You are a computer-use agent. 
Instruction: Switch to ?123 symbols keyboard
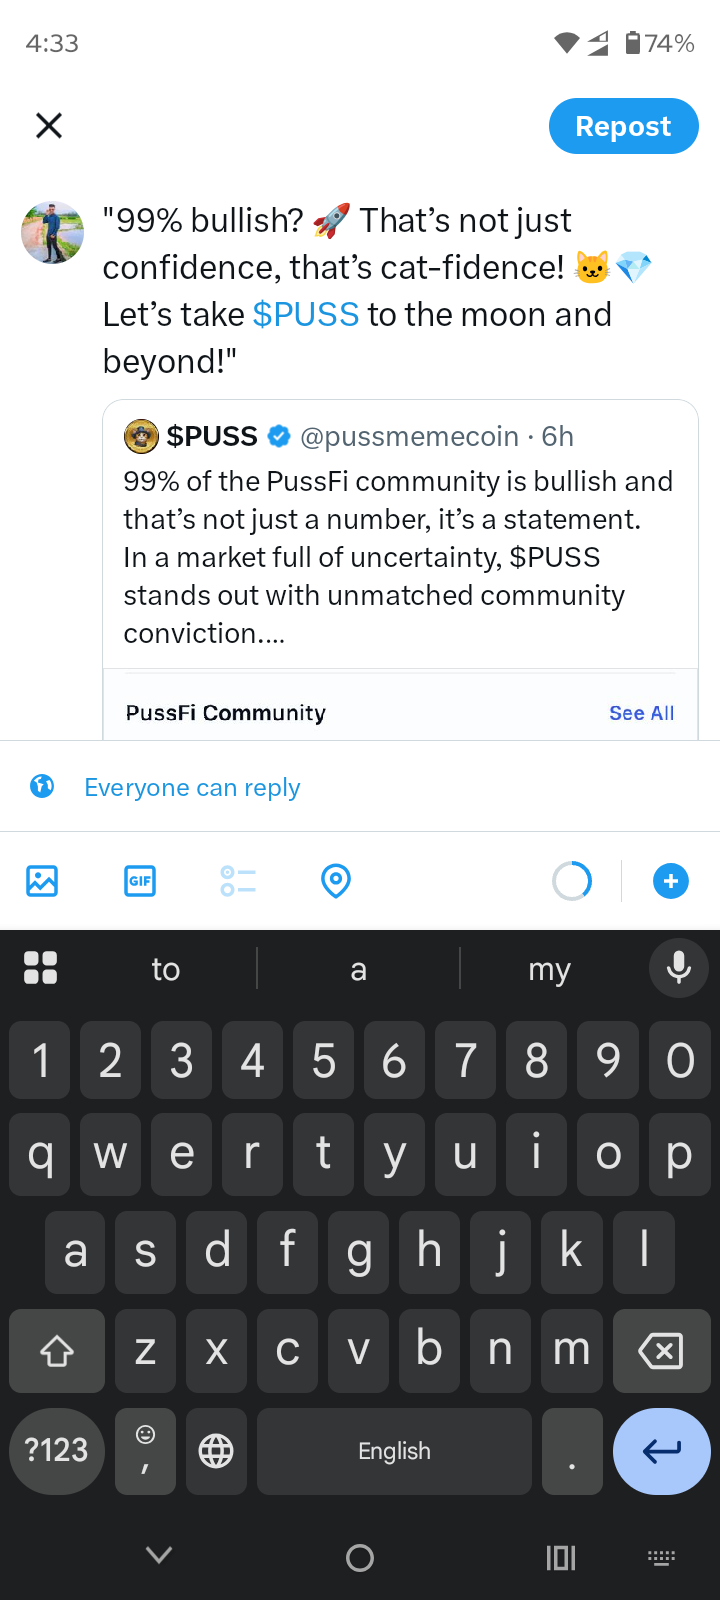57,1451
